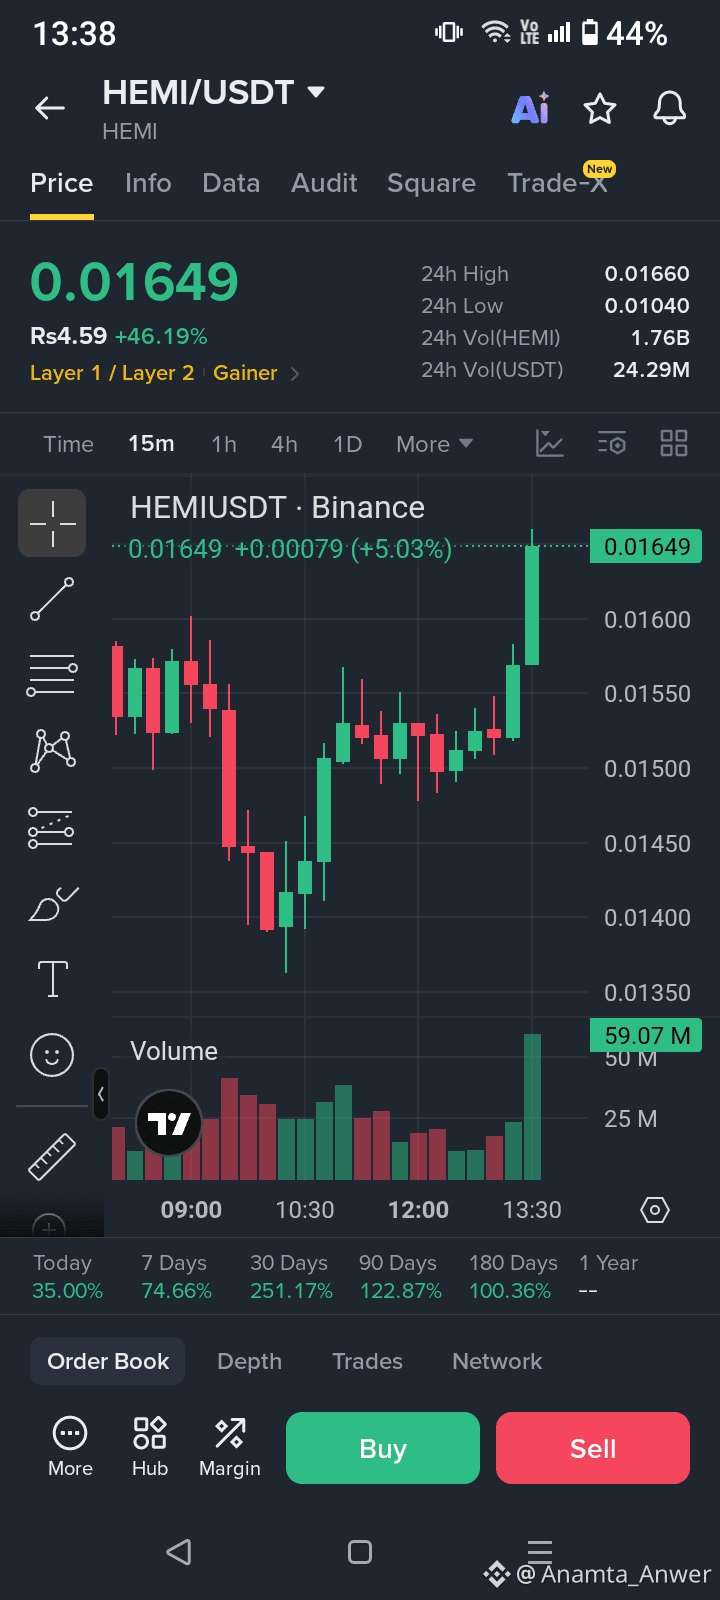The height and width of the screenshot is (1600, 720).
Task: Select the ruler measure tool
Action: tap(52, 1157)
